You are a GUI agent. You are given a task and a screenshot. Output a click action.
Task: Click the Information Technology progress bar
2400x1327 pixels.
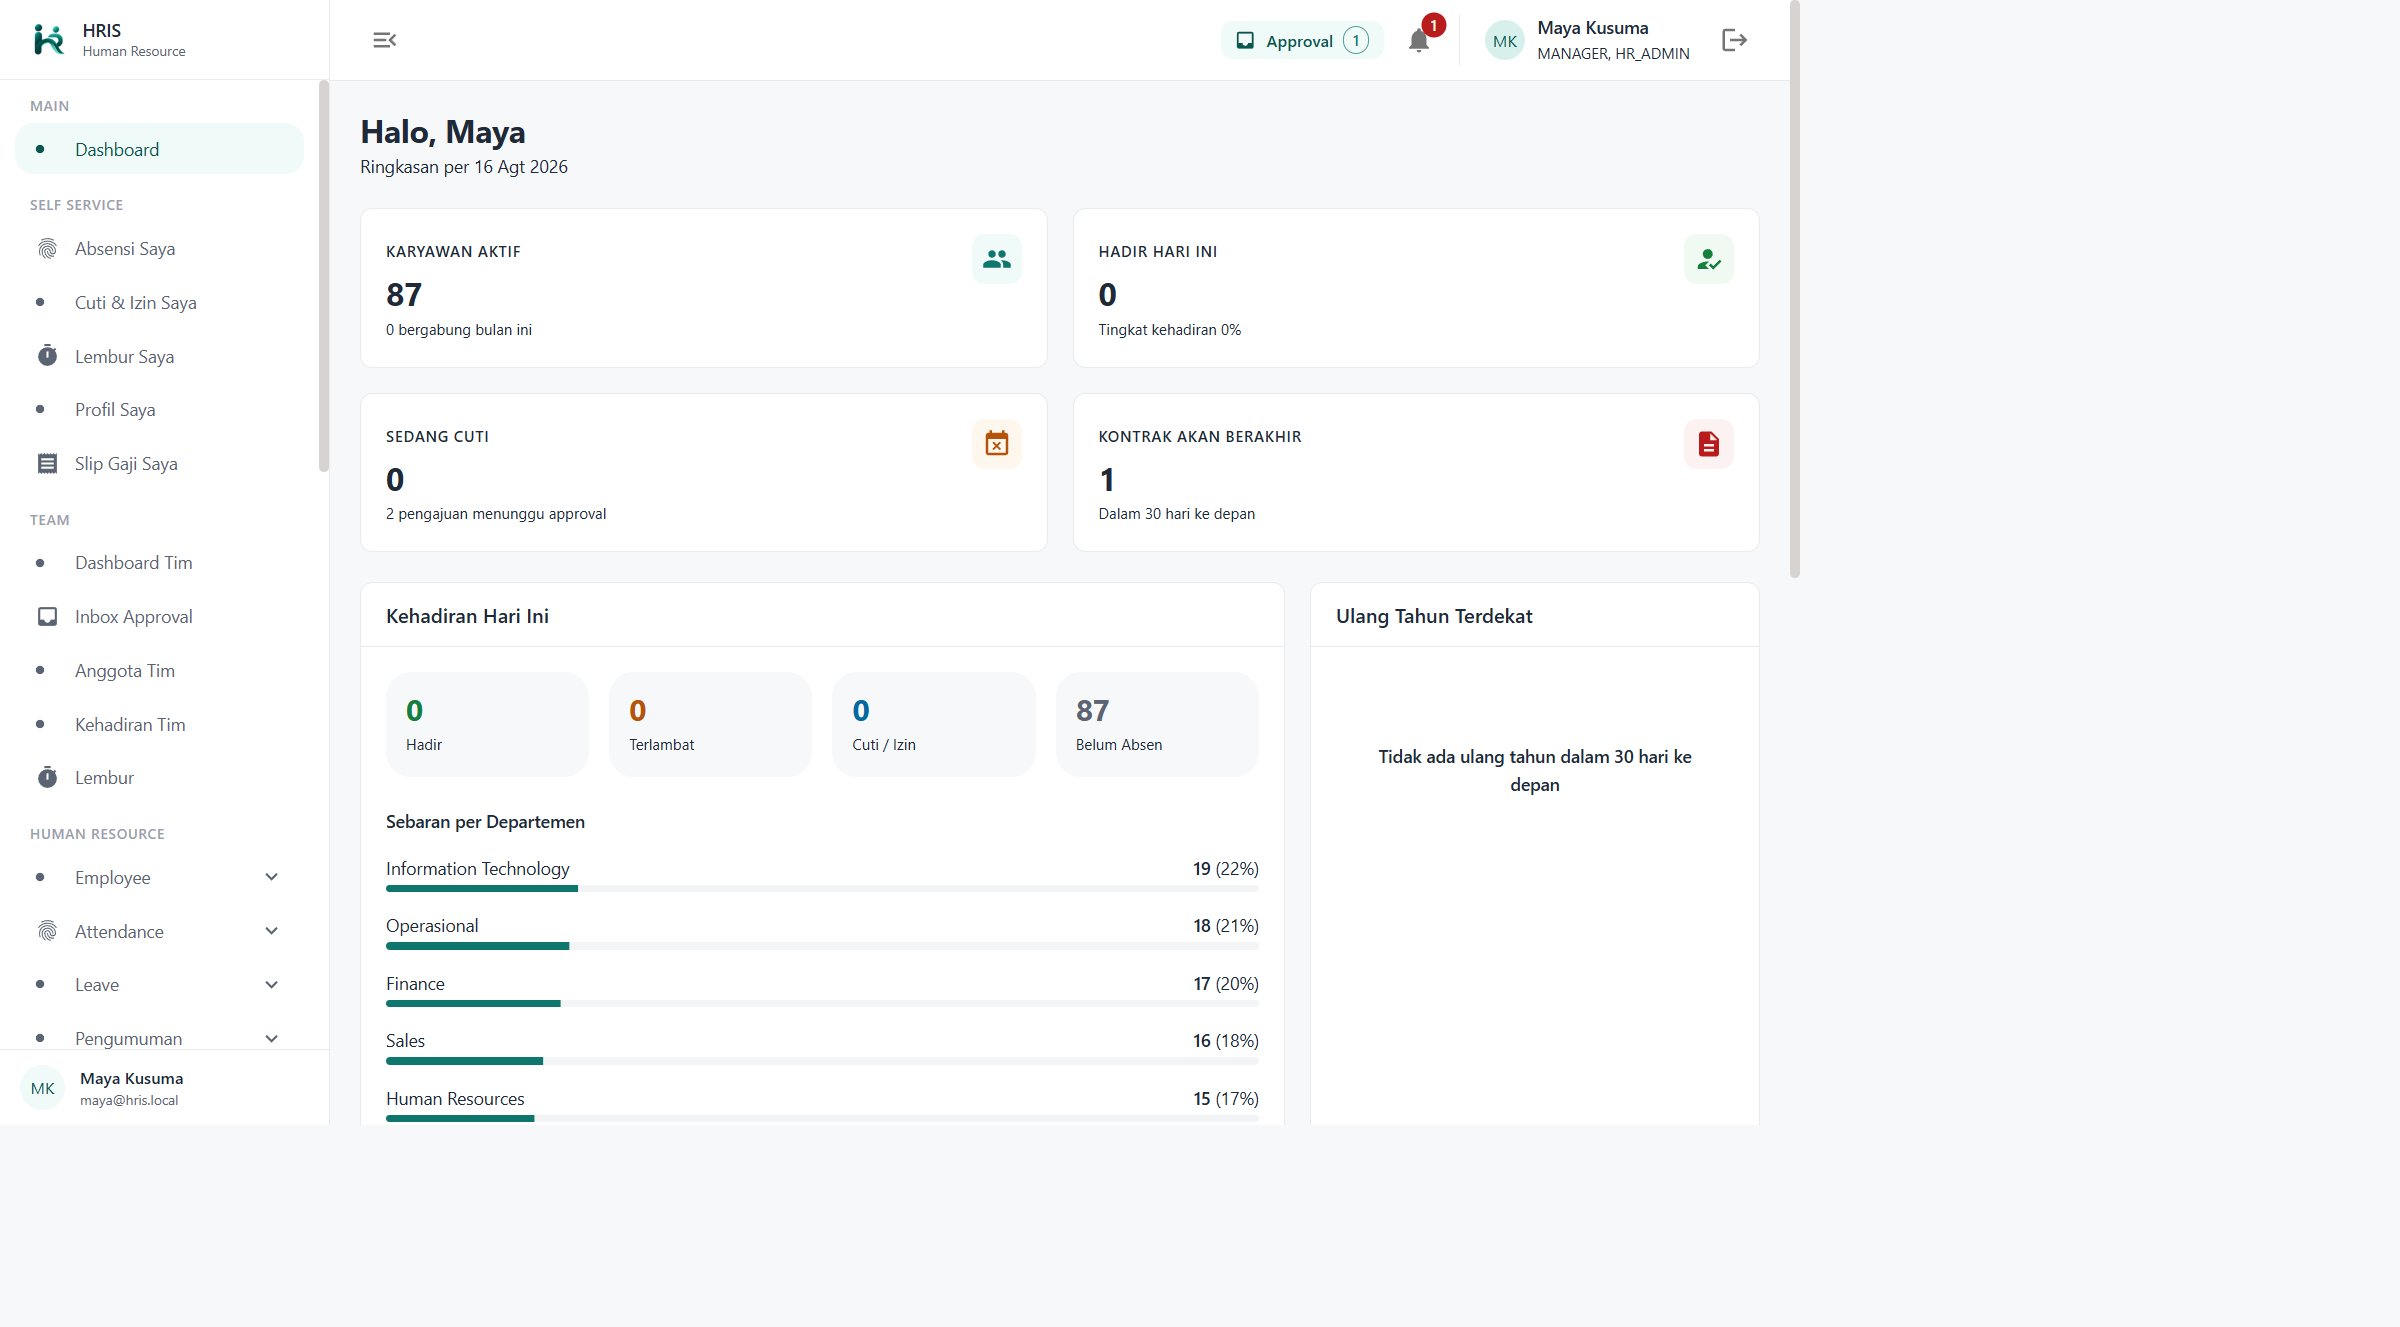click(822, 888)
